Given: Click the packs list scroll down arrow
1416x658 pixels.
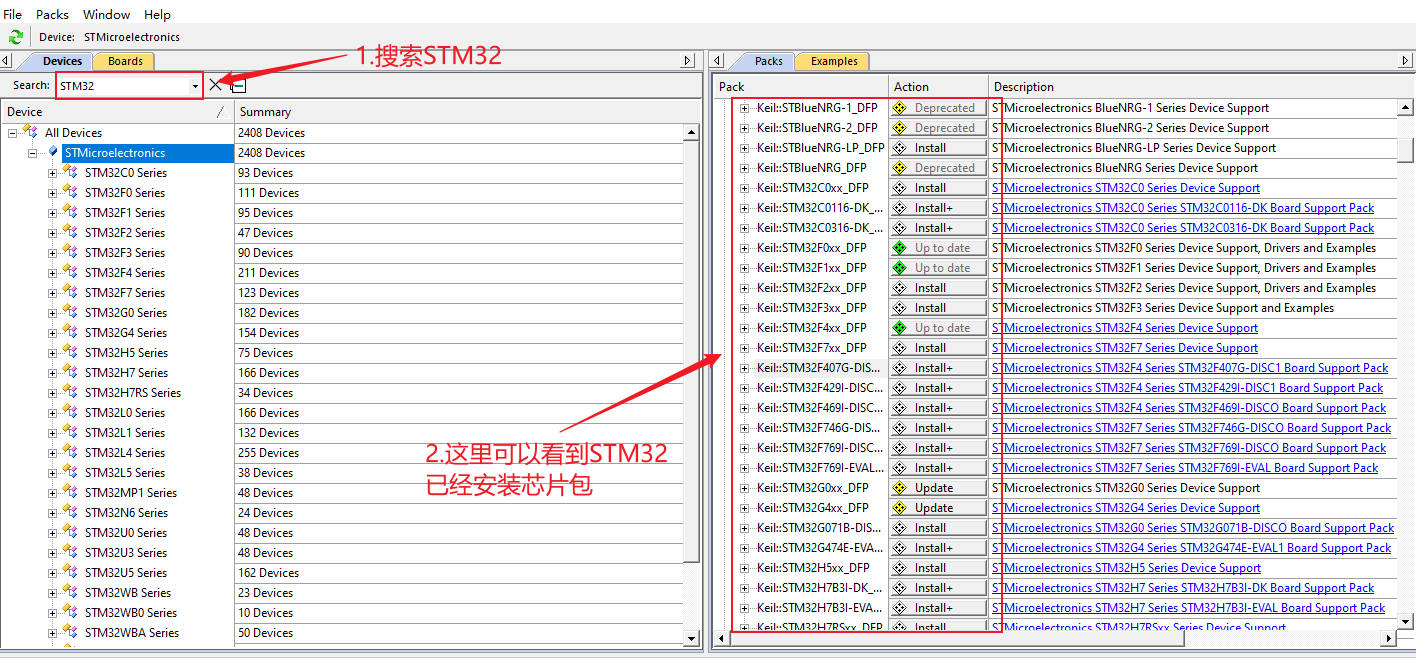Looking at the screenshot, I should [x=1405, y=621].
